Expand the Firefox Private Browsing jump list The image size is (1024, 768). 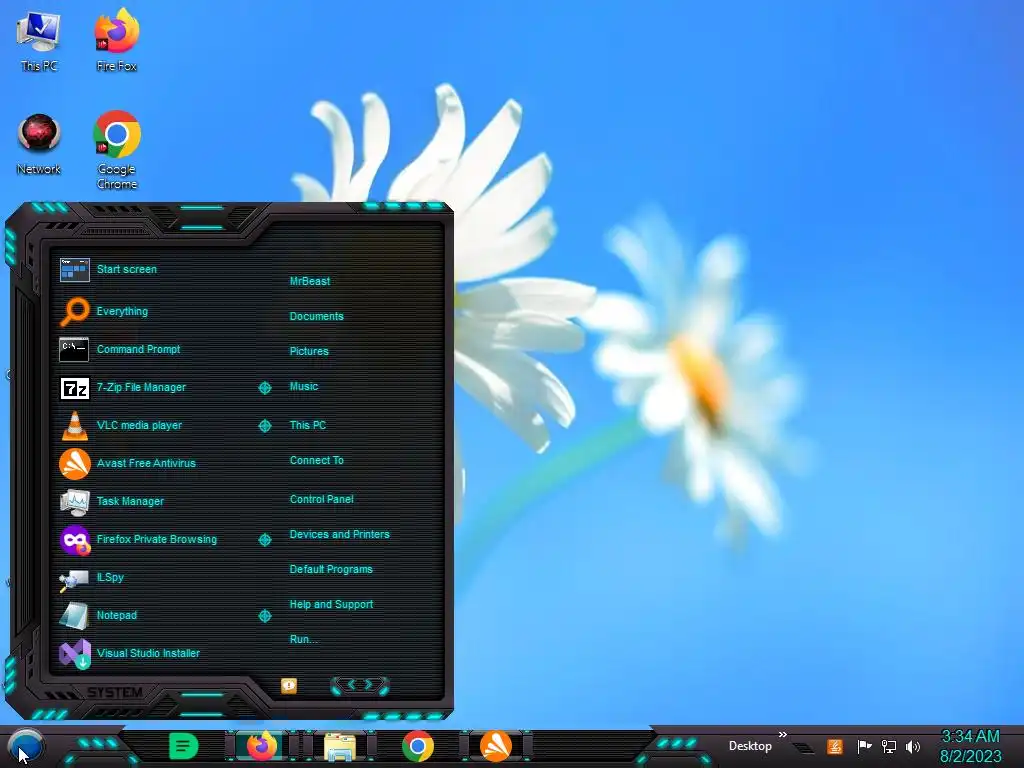[x=264, y=540]
